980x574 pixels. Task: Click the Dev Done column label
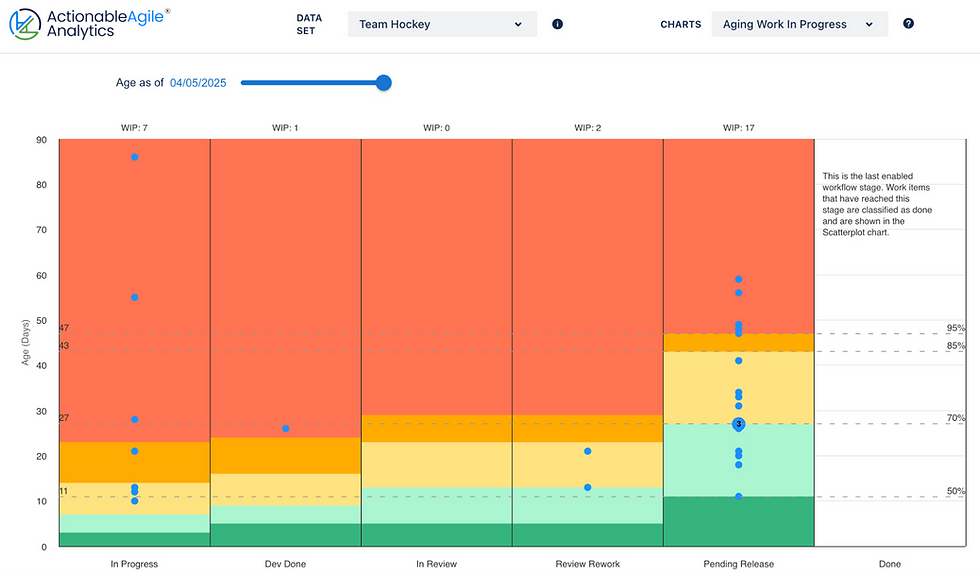tap(285, 564)
